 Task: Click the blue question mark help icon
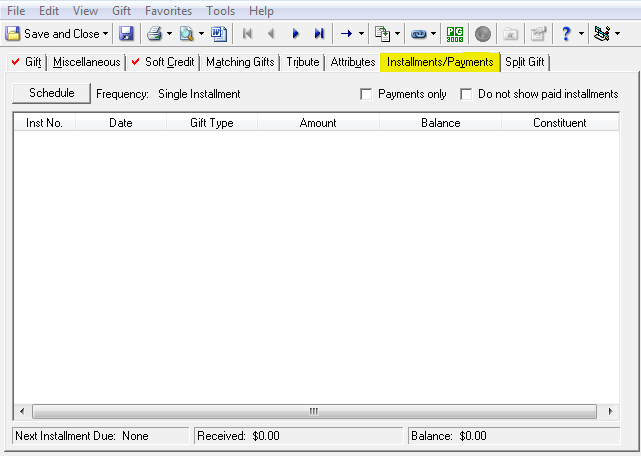click(x=566, y=34)
